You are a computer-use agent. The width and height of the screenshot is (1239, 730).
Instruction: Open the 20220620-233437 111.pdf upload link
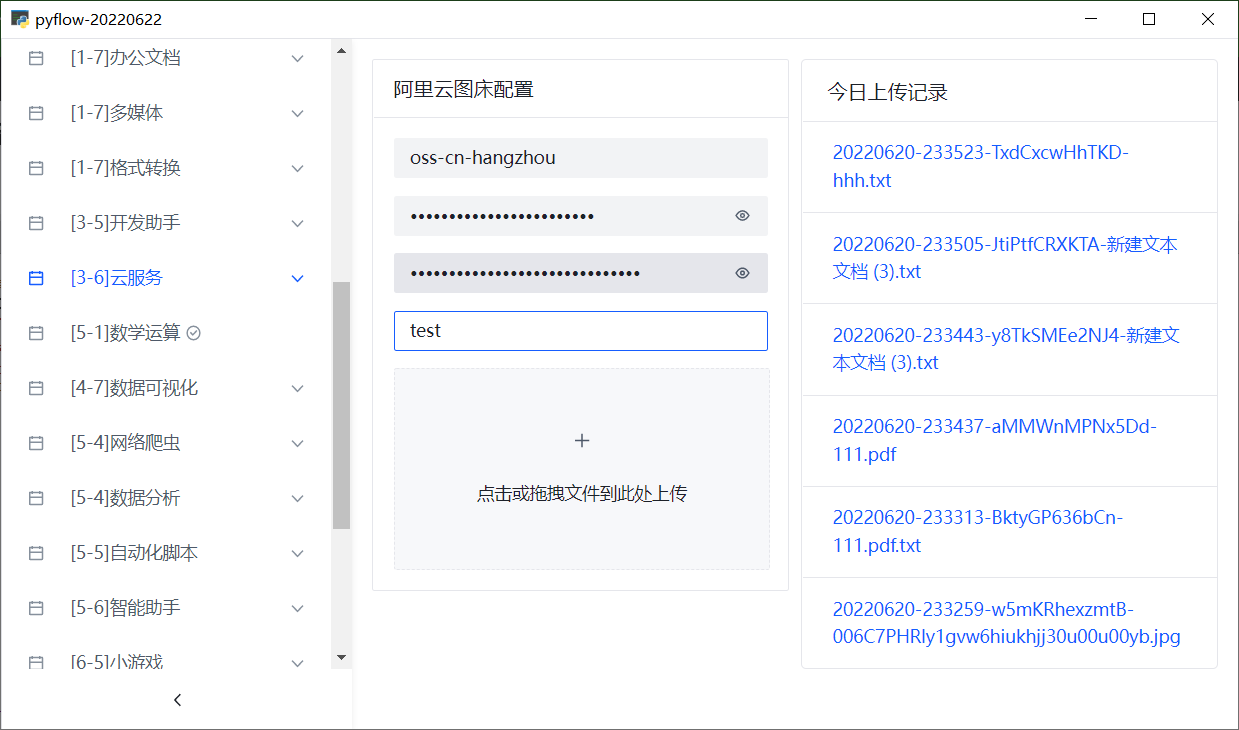tap(994, 441)
